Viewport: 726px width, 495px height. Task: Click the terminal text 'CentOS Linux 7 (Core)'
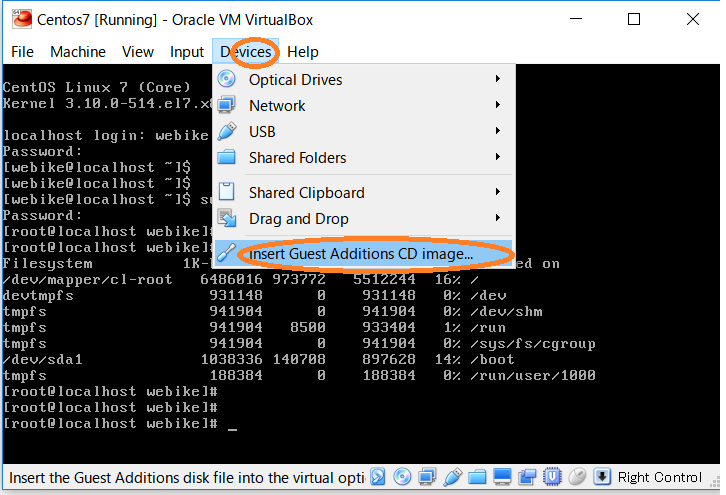click(x=96, y=87)
